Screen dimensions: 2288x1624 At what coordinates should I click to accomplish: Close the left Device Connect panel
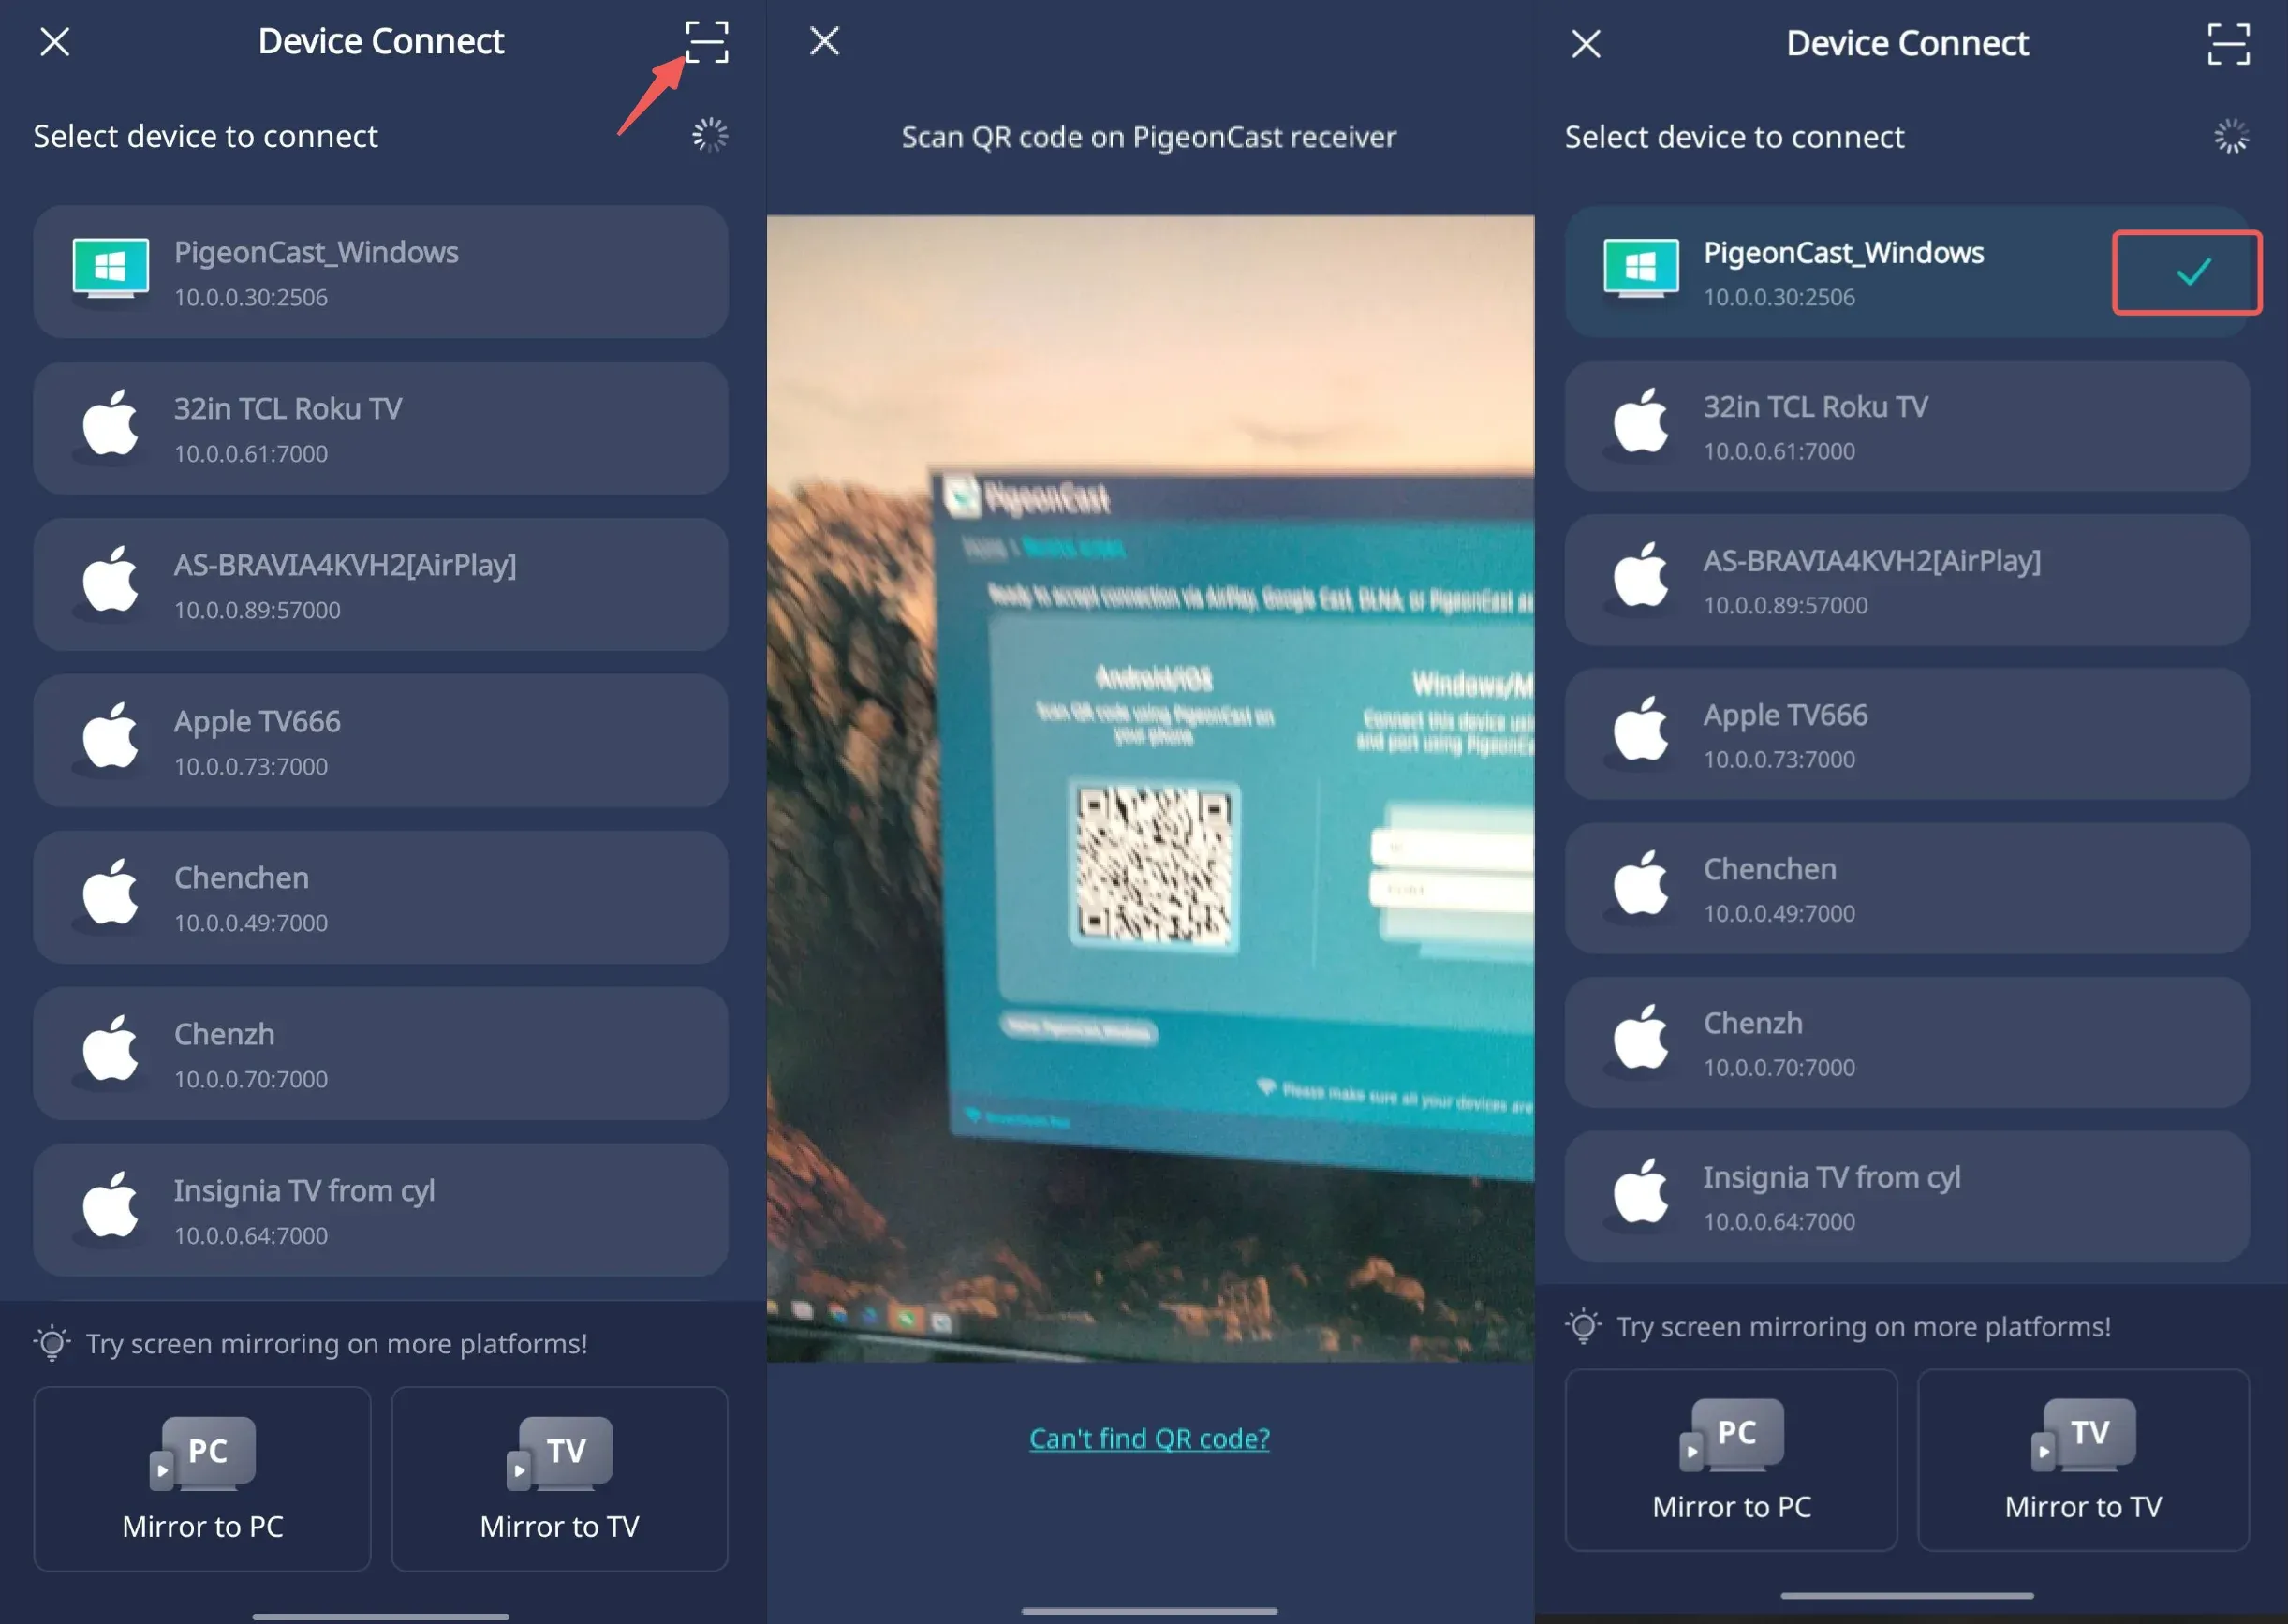pyautogui.click(x=55, y=42)
